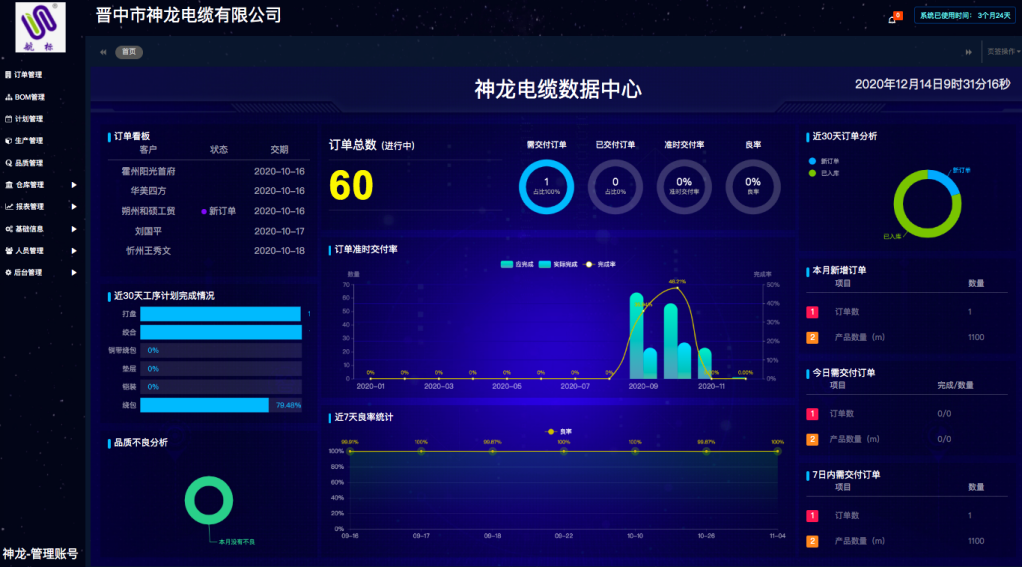Toggle 应完成 legend in delivery chart
The image size is (1022, 567).
517,264
